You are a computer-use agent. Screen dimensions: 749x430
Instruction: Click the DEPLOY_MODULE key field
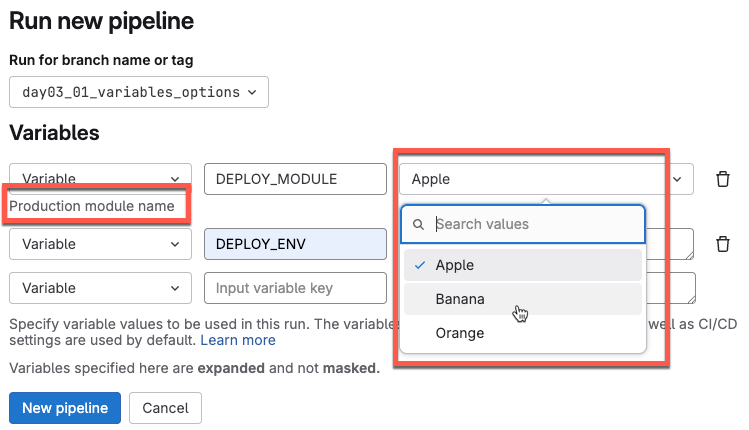pos(294,179)
